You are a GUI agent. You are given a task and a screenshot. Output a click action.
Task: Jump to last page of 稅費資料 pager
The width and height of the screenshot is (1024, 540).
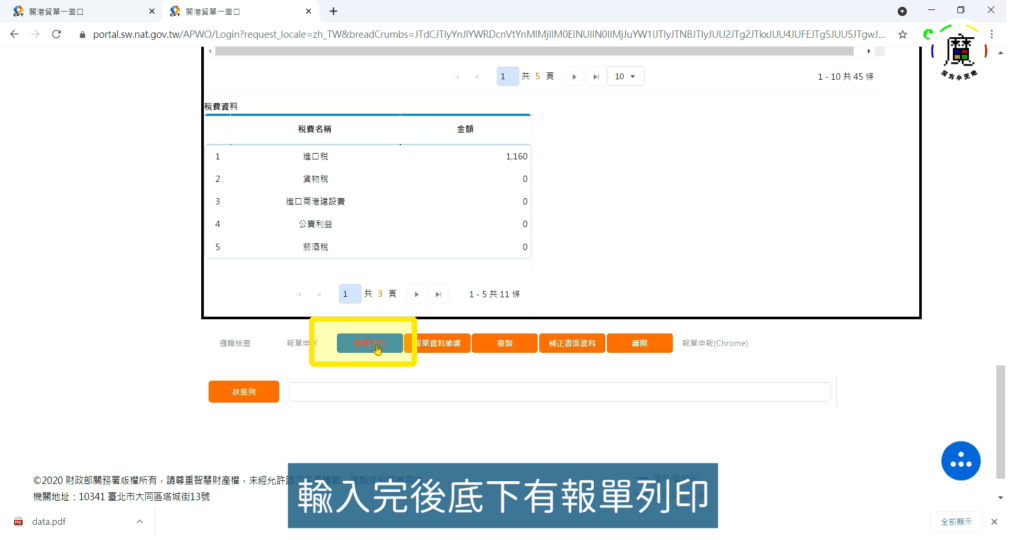click(438, 294)
